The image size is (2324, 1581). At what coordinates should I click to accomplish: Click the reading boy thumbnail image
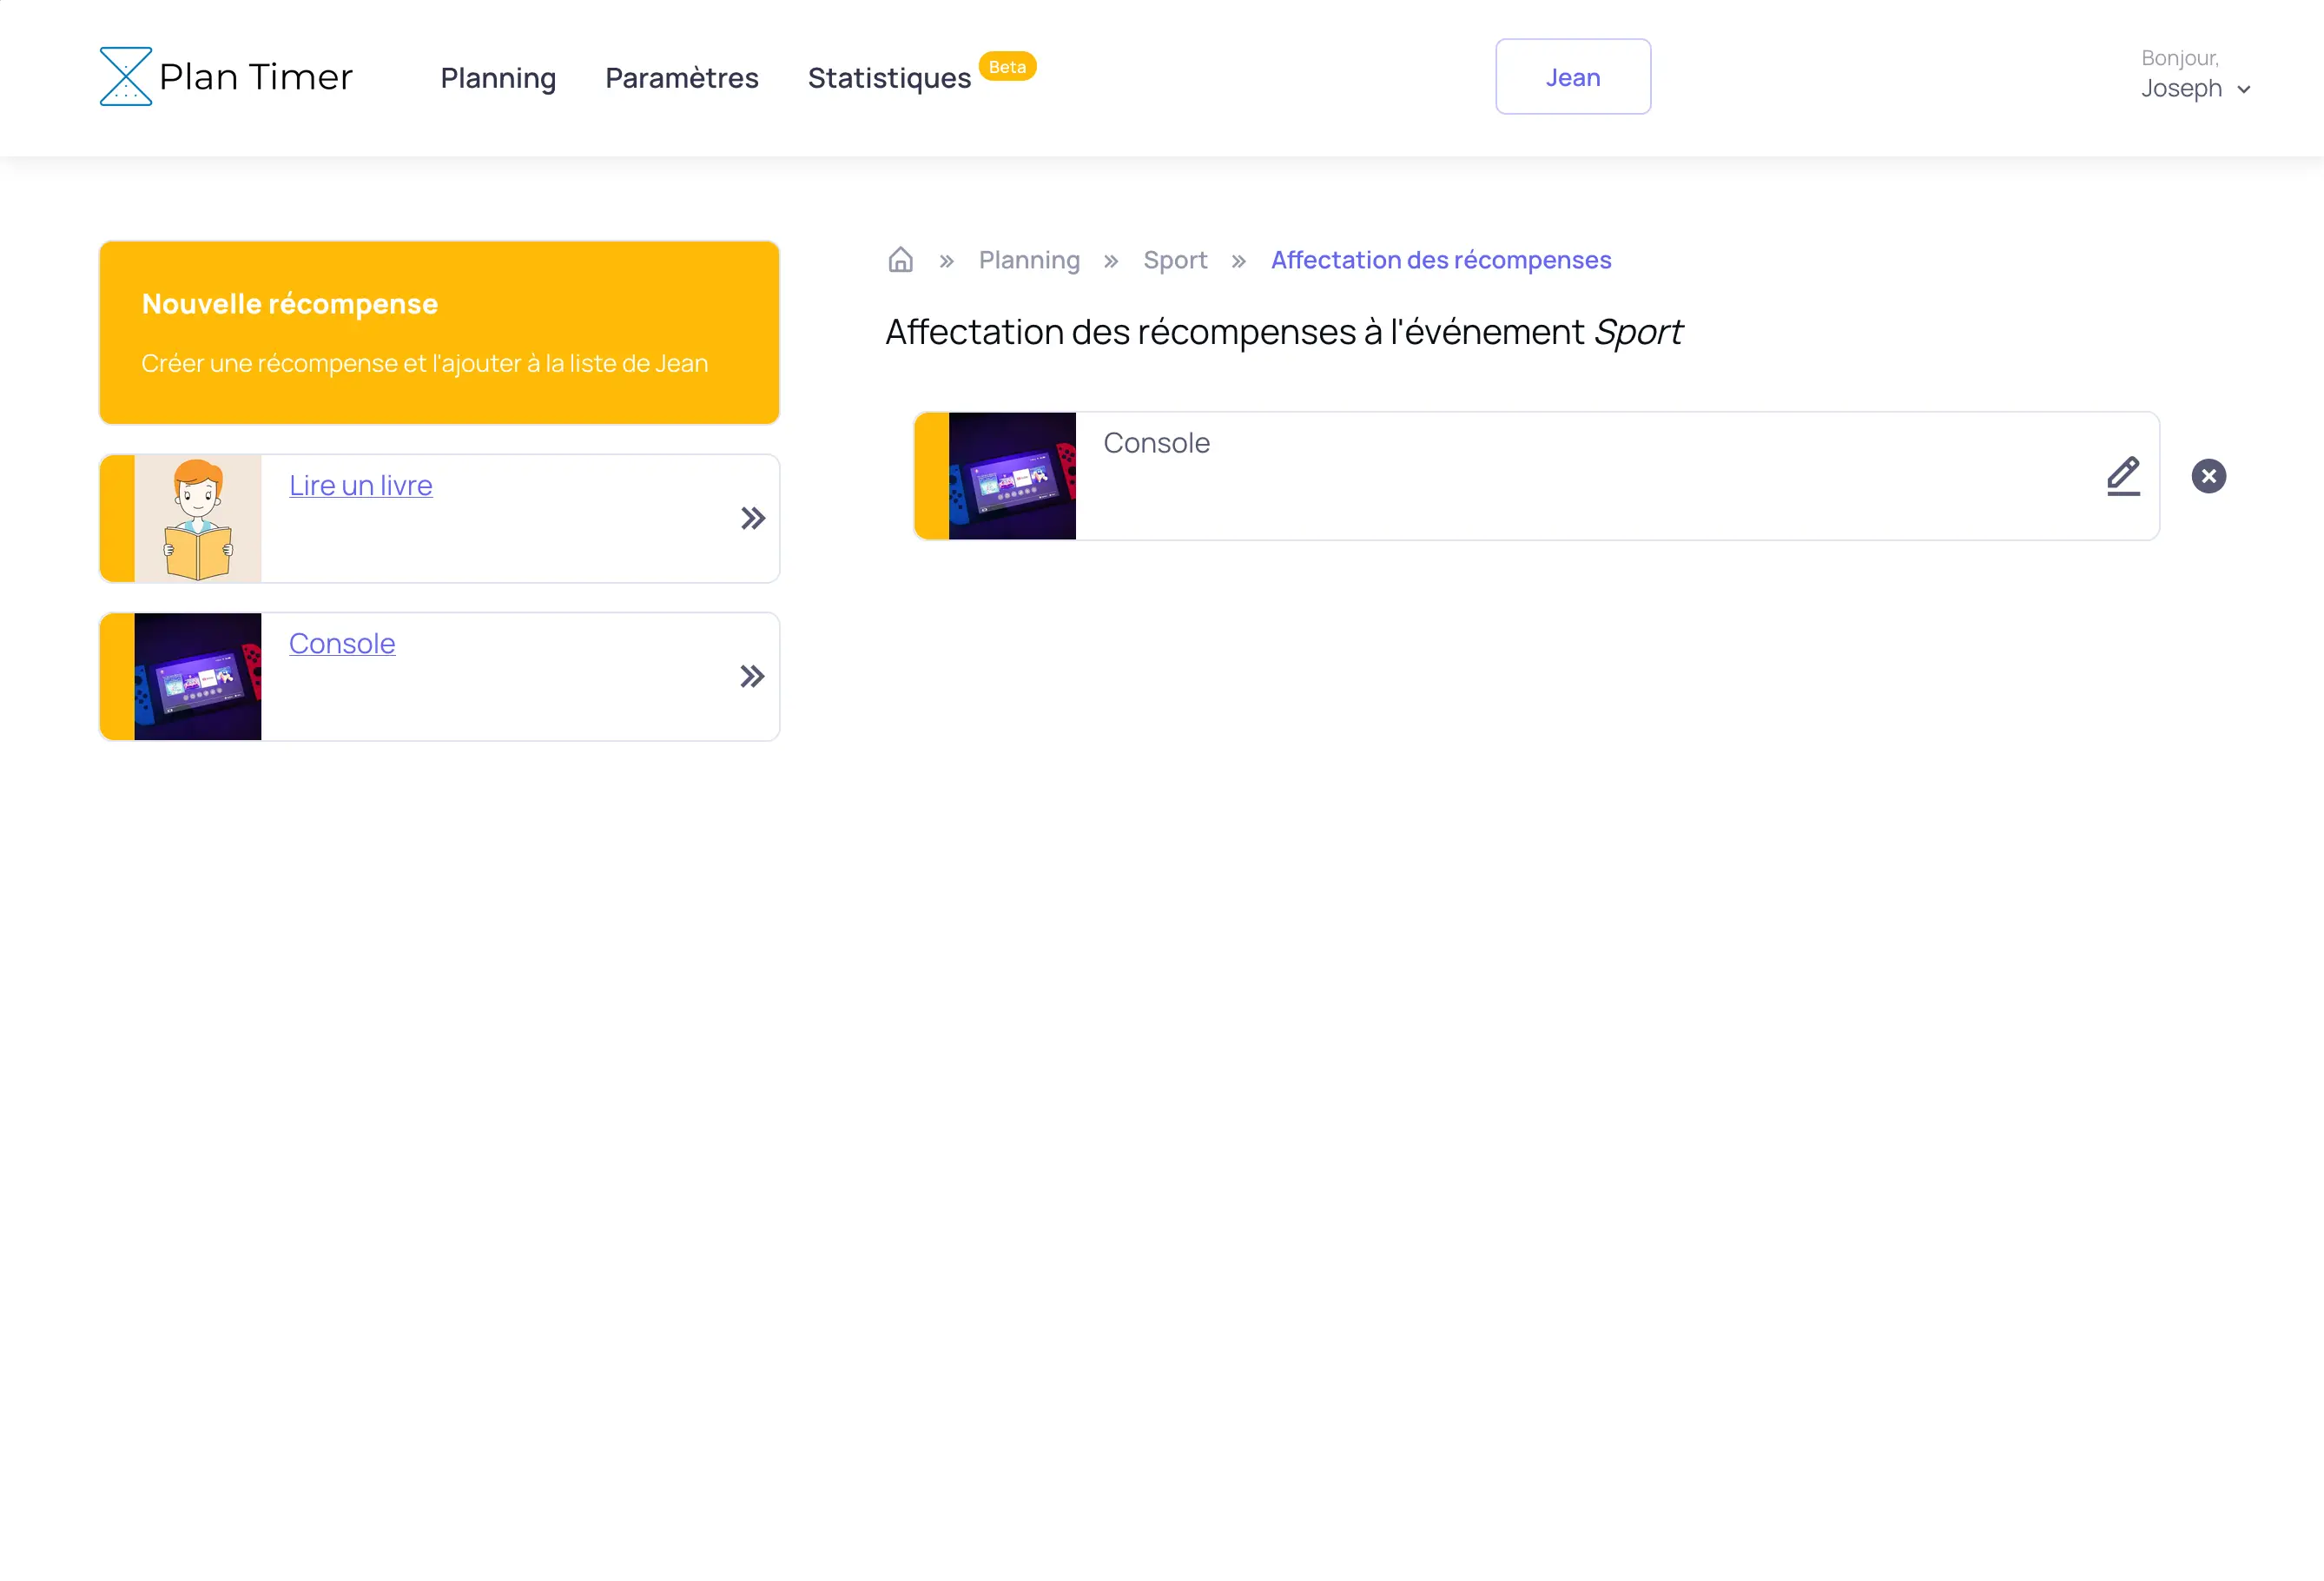coord(197,518)
